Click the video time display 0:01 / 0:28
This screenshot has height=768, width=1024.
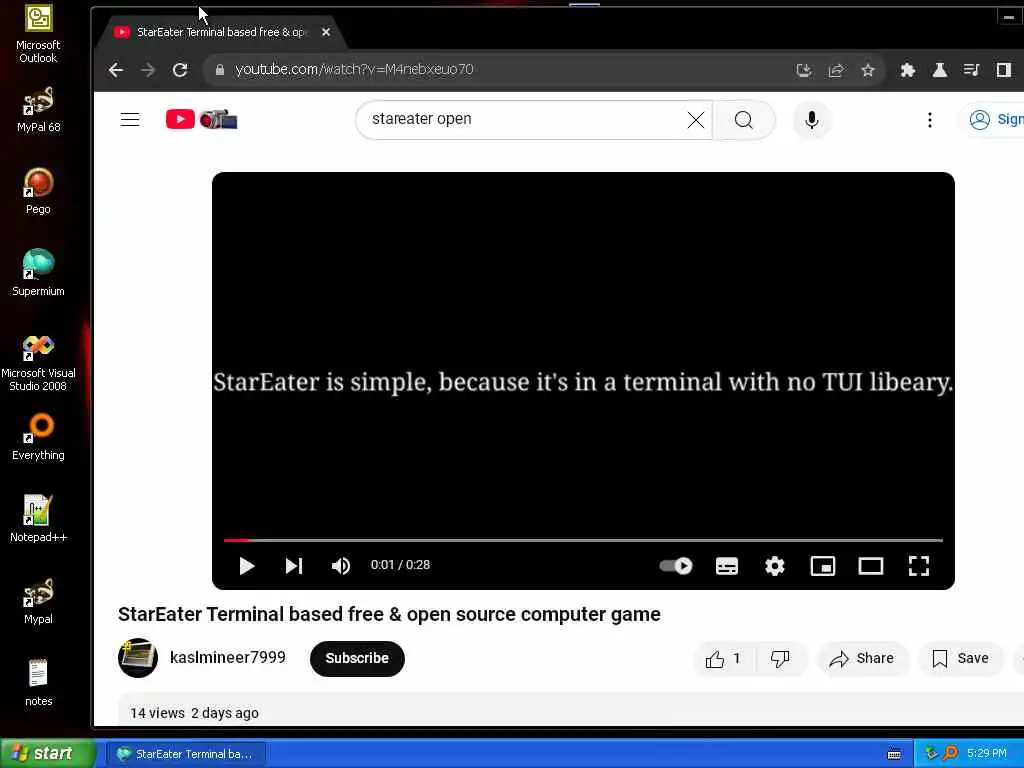tap(400, 565)
